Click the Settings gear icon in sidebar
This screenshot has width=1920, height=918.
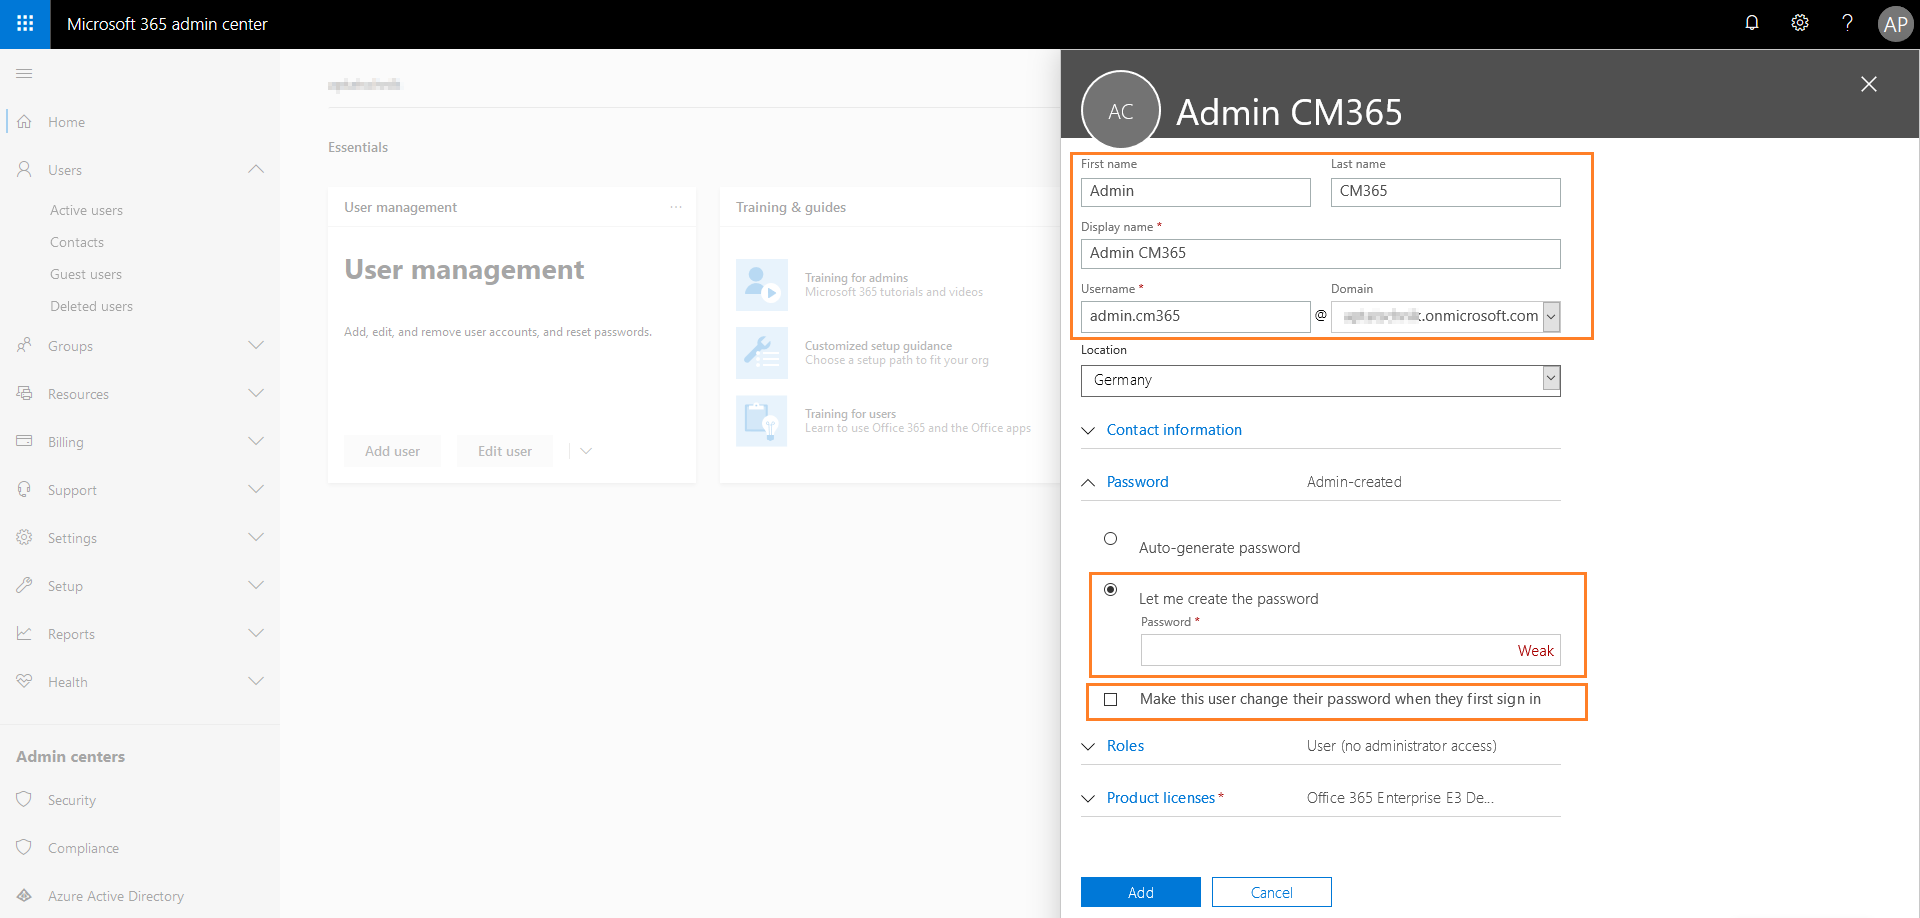pyautogui.click(x=24, y=538)
